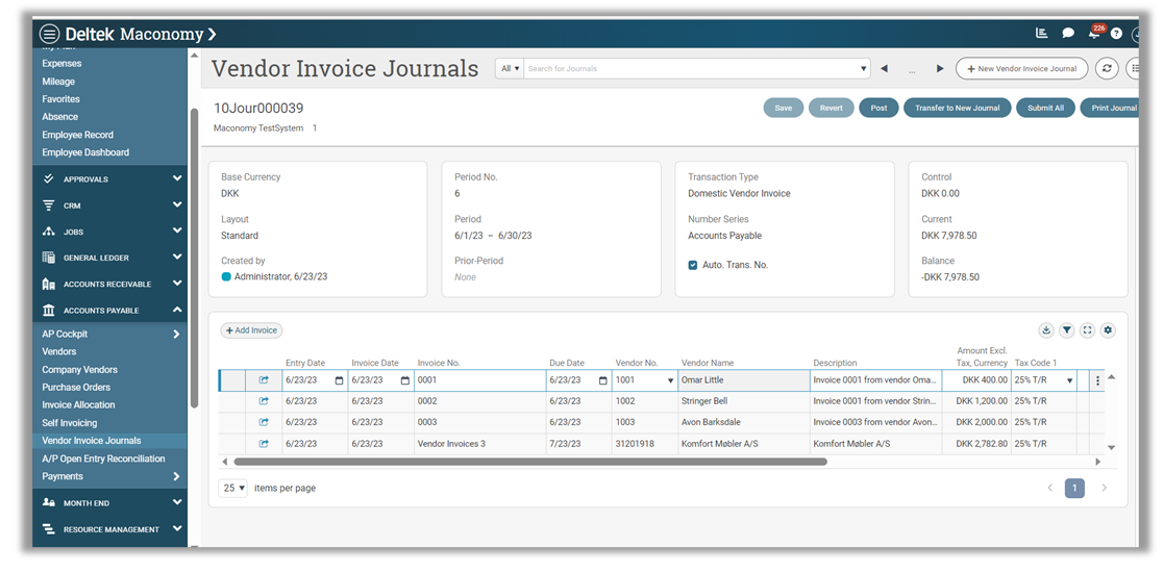Open the table settings gear icon
Screen dimensions: 1162x564
point(1108,330)
